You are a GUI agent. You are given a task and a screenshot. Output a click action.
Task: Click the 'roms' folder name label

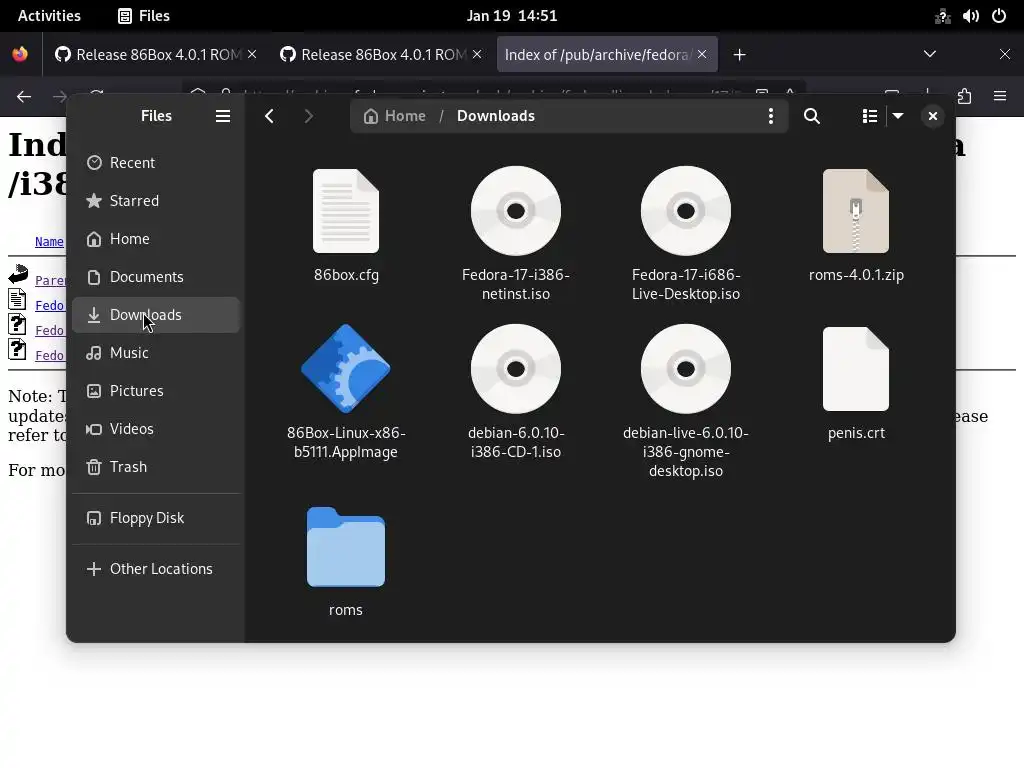pos(346,610)
